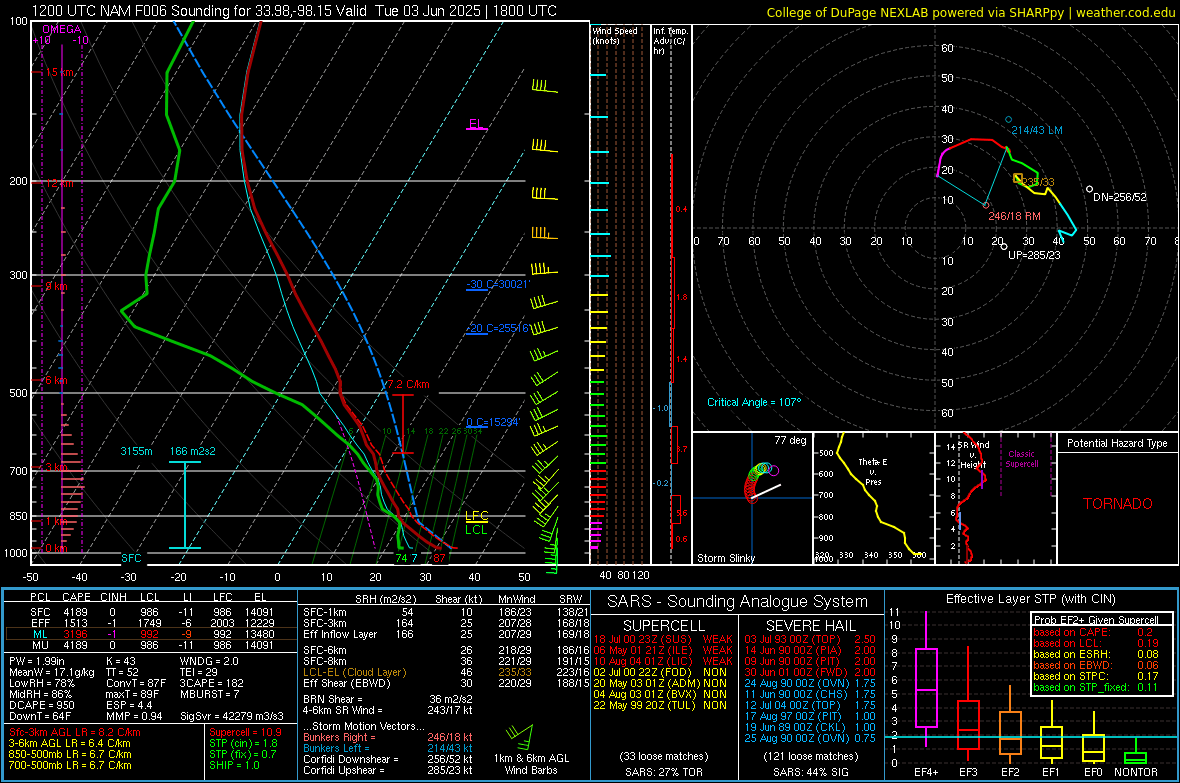The height and width of the screenshot is (783, 1180).
Task: Click the cyan SFC label on skew-T
Action: tap(131, 558)
